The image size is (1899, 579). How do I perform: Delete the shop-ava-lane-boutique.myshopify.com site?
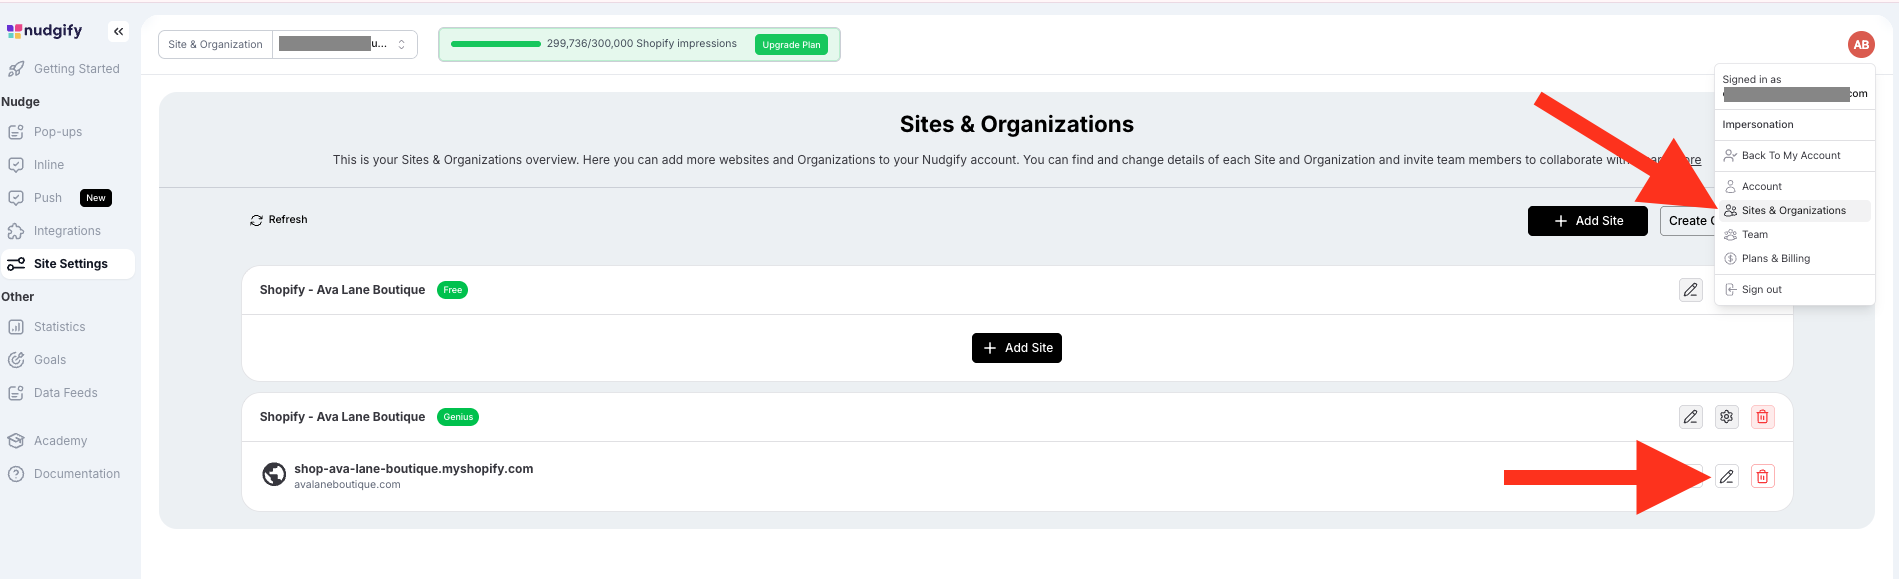click(x=1763, y=477)
